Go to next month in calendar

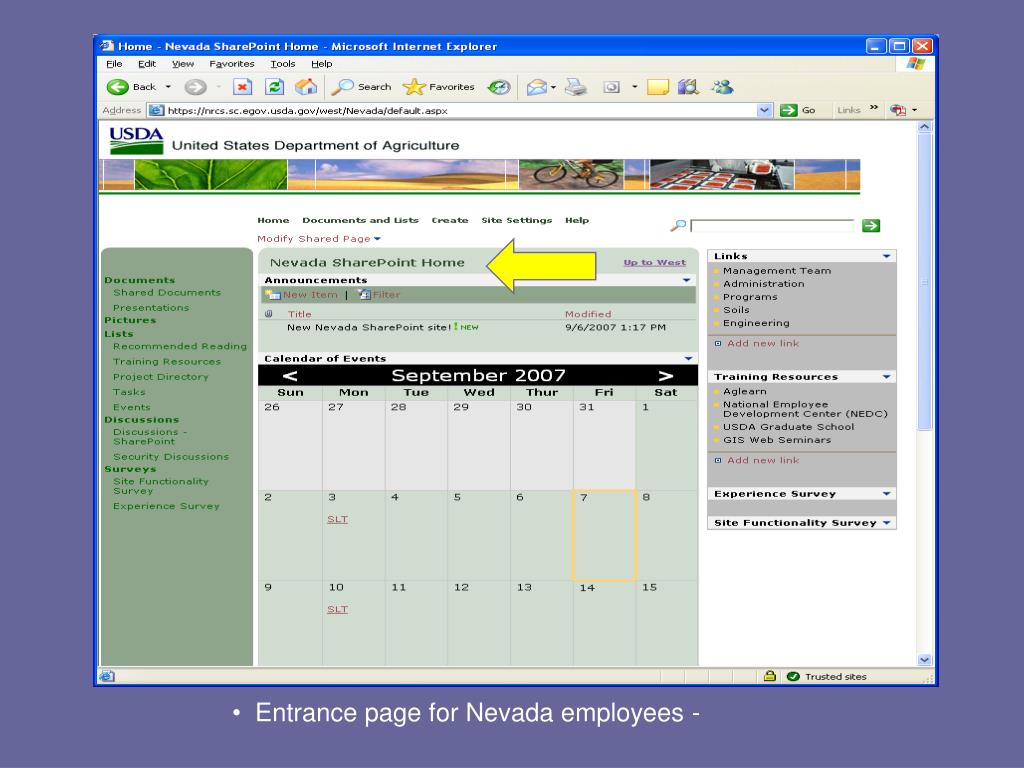(x=665, y=376)
